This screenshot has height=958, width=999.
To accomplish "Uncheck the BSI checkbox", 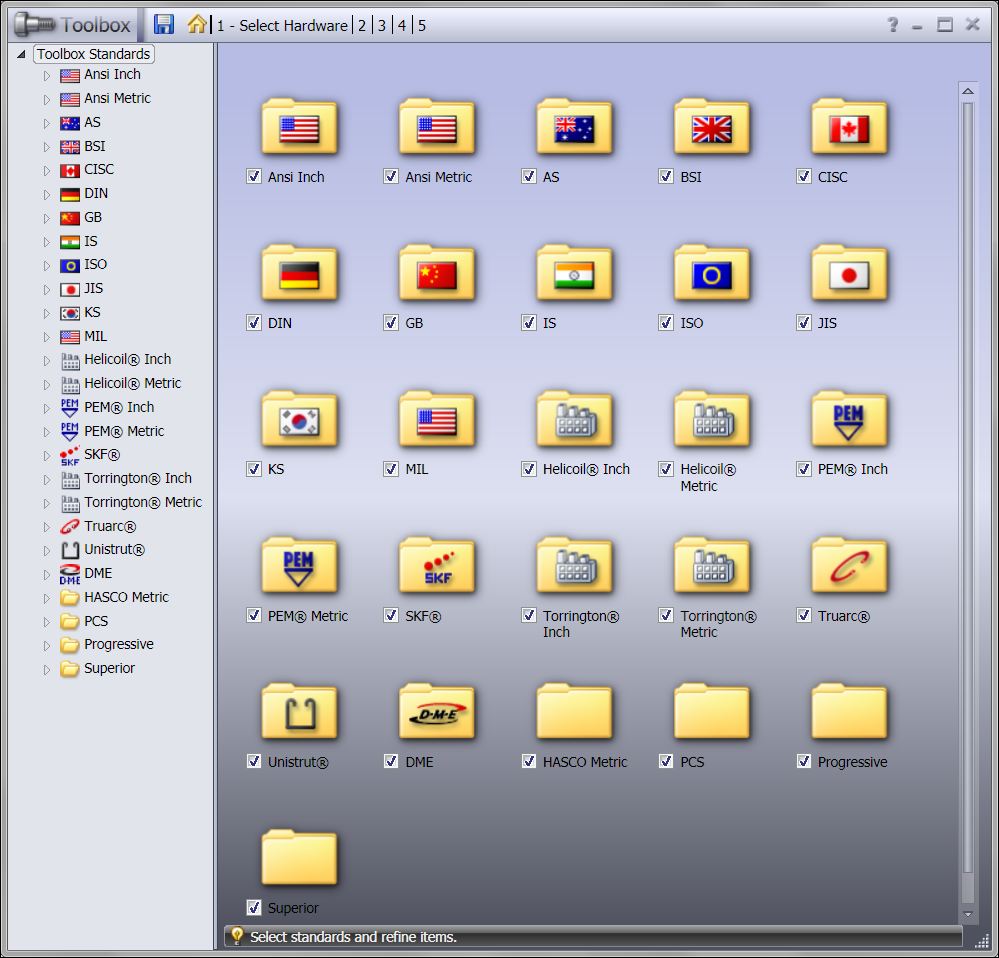I will click(x=666, y=176).
